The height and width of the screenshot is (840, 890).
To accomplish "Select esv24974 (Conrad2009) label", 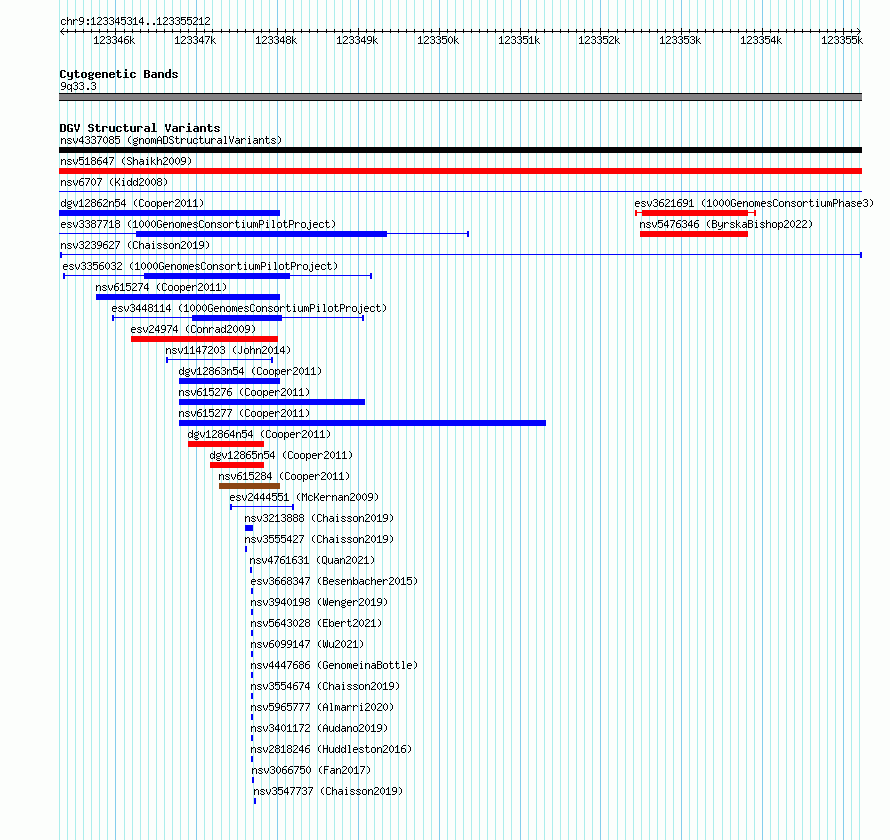I will coord(193,329).
